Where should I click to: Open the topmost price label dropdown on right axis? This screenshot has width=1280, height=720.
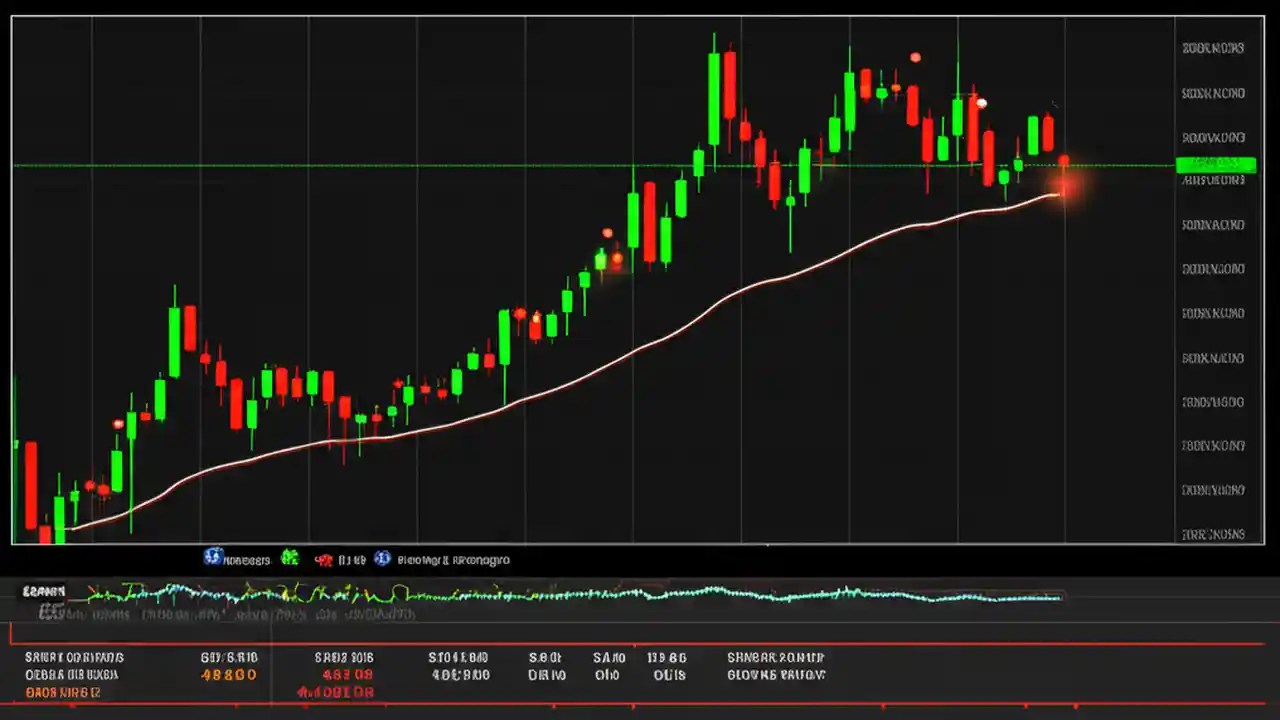(x=1212, y=48)
